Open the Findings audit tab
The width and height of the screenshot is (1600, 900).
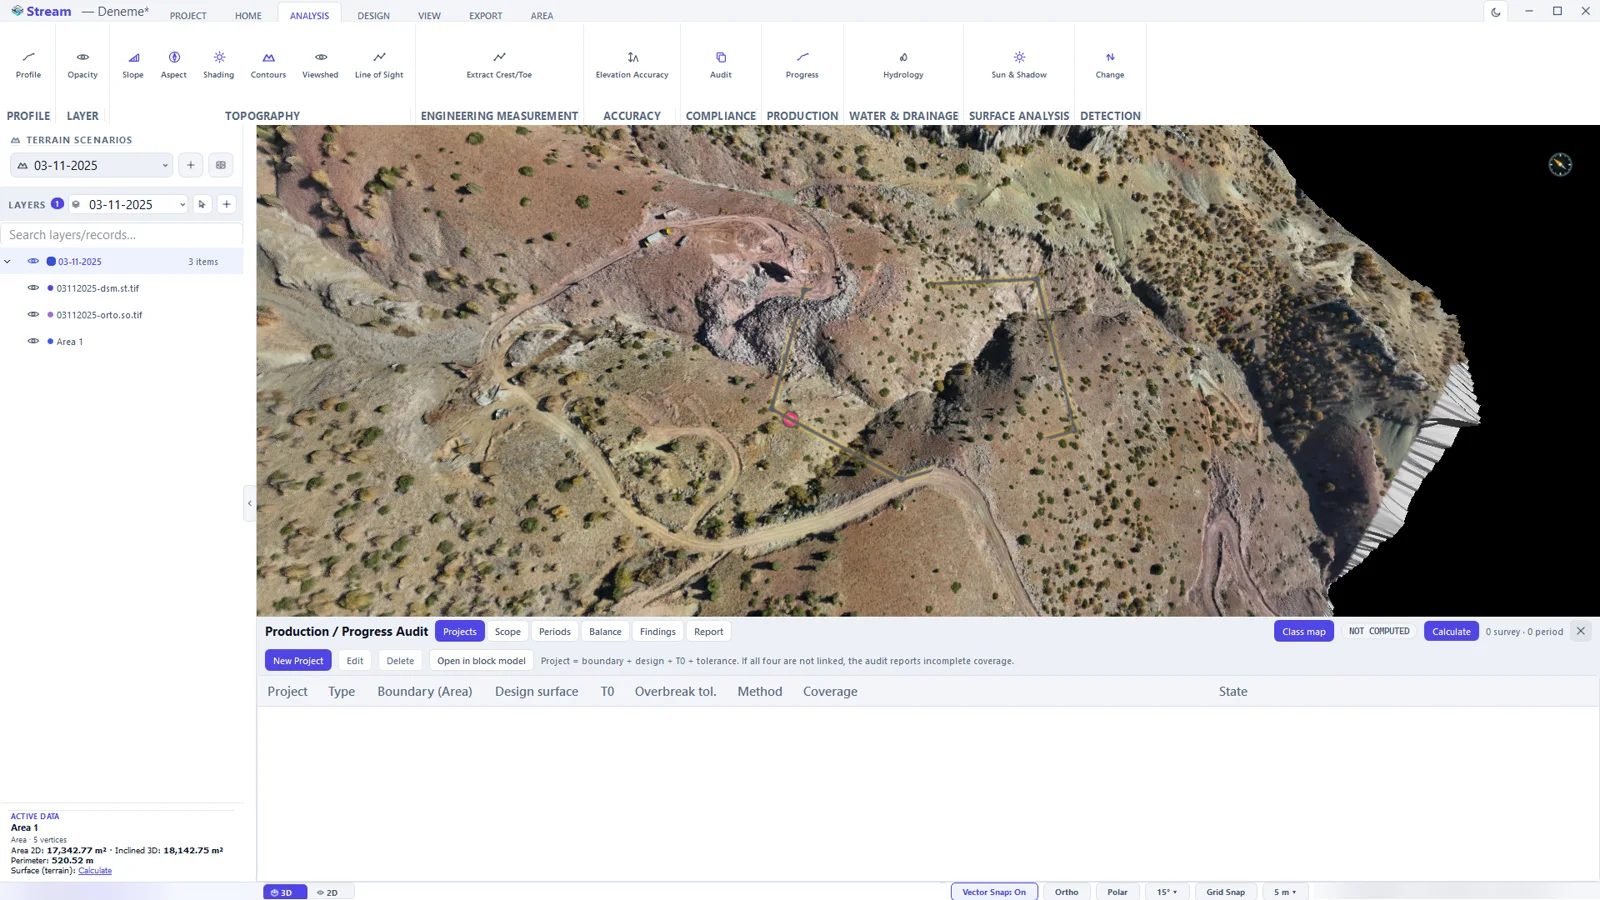point(658,631)
